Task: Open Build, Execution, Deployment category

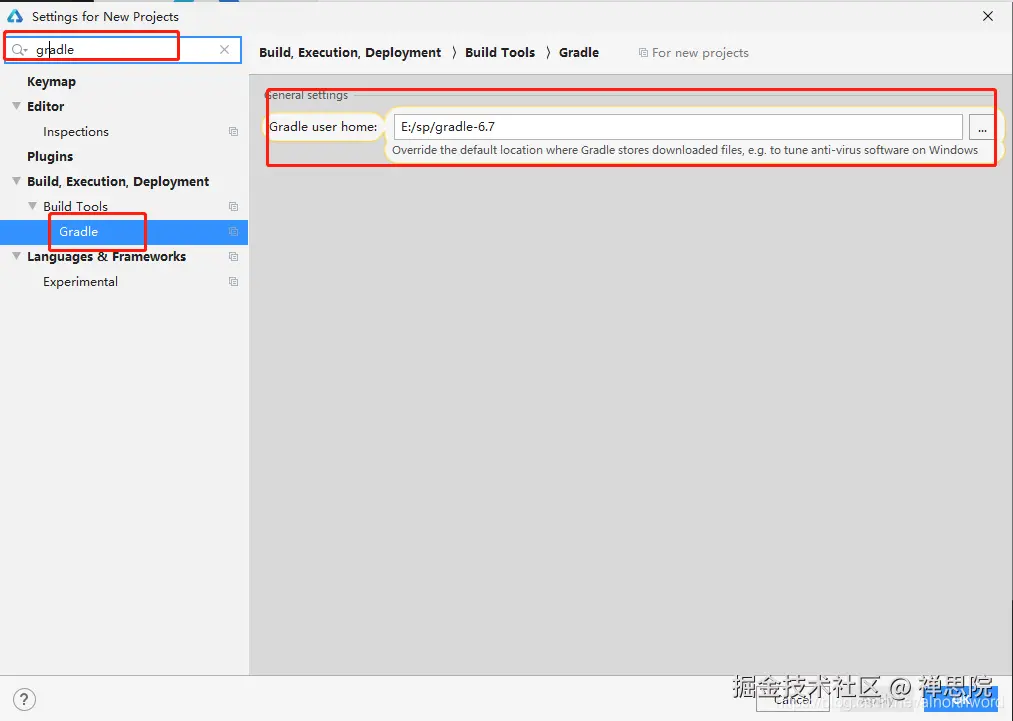Action: click(x=118, y=182)
